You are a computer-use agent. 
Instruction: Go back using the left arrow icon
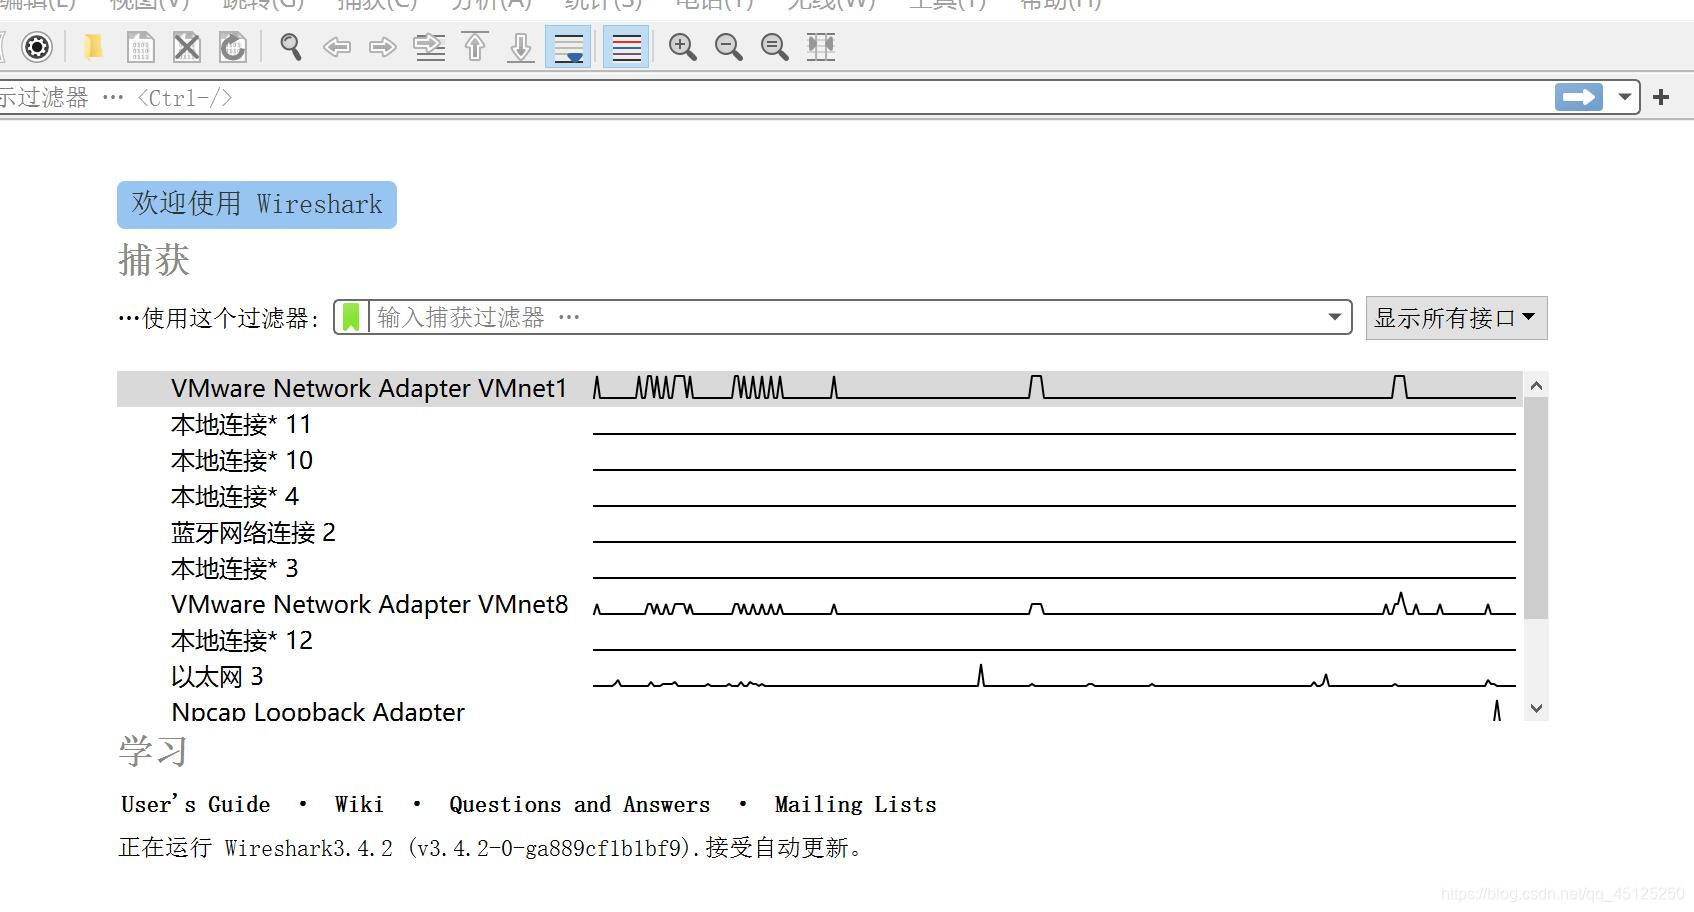coord(337,47)
